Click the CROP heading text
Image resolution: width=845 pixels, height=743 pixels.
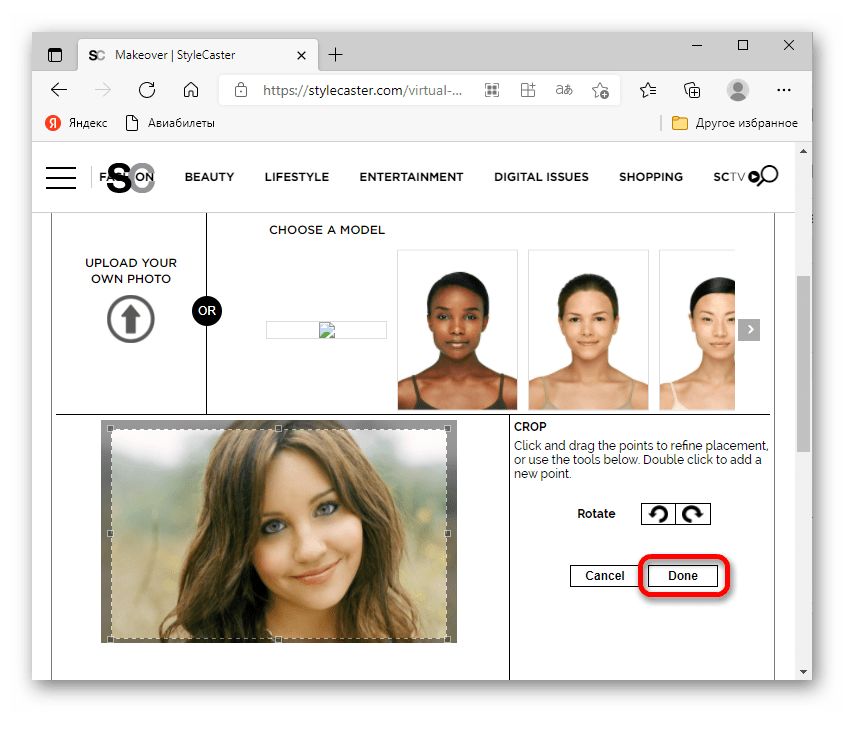click(x=530, y=427)
